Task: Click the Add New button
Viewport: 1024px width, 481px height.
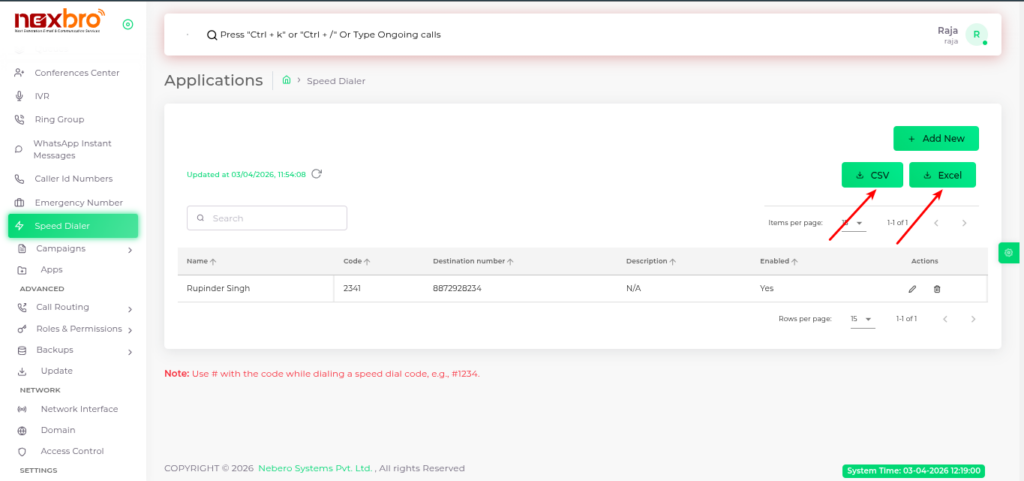Action: 935,138
